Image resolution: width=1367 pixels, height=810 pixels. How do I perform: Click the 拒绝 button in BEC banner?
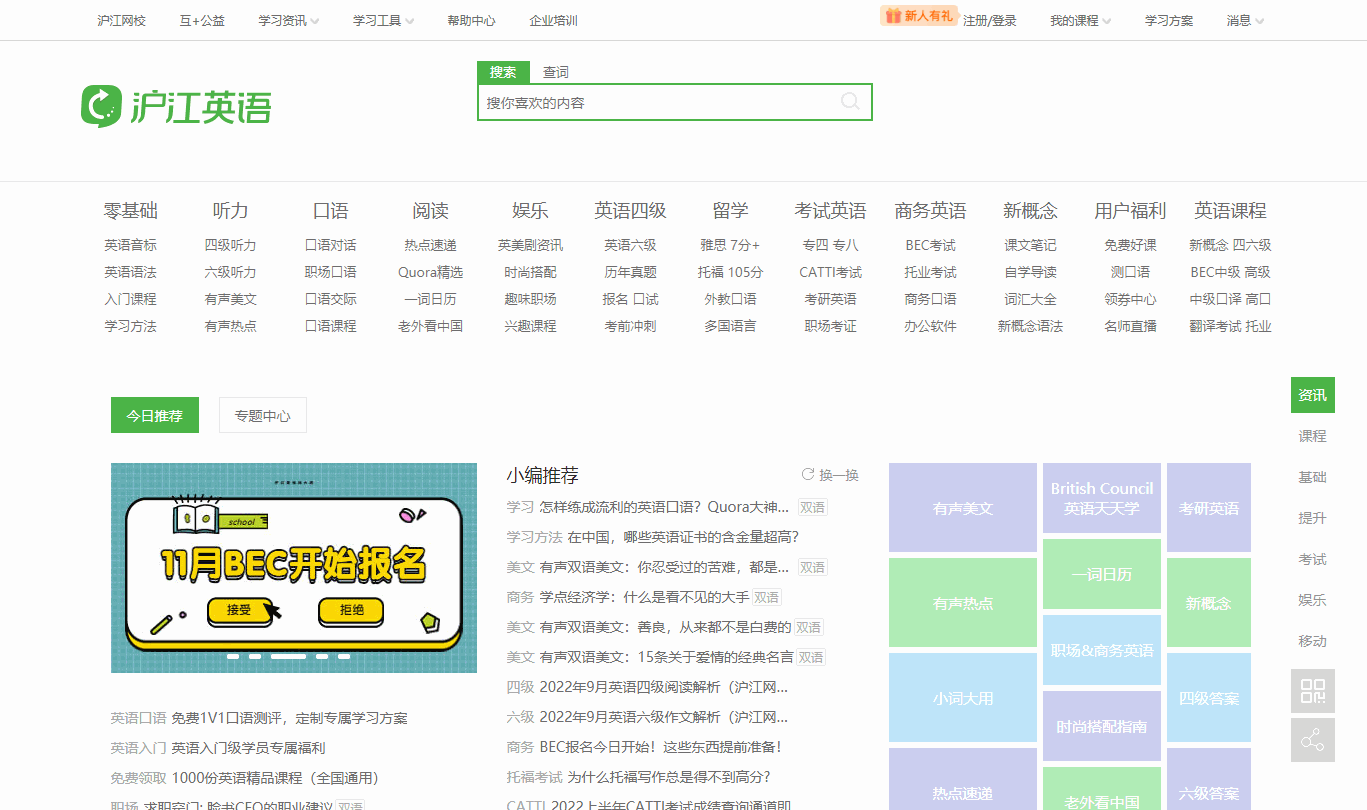click(351, 610)
